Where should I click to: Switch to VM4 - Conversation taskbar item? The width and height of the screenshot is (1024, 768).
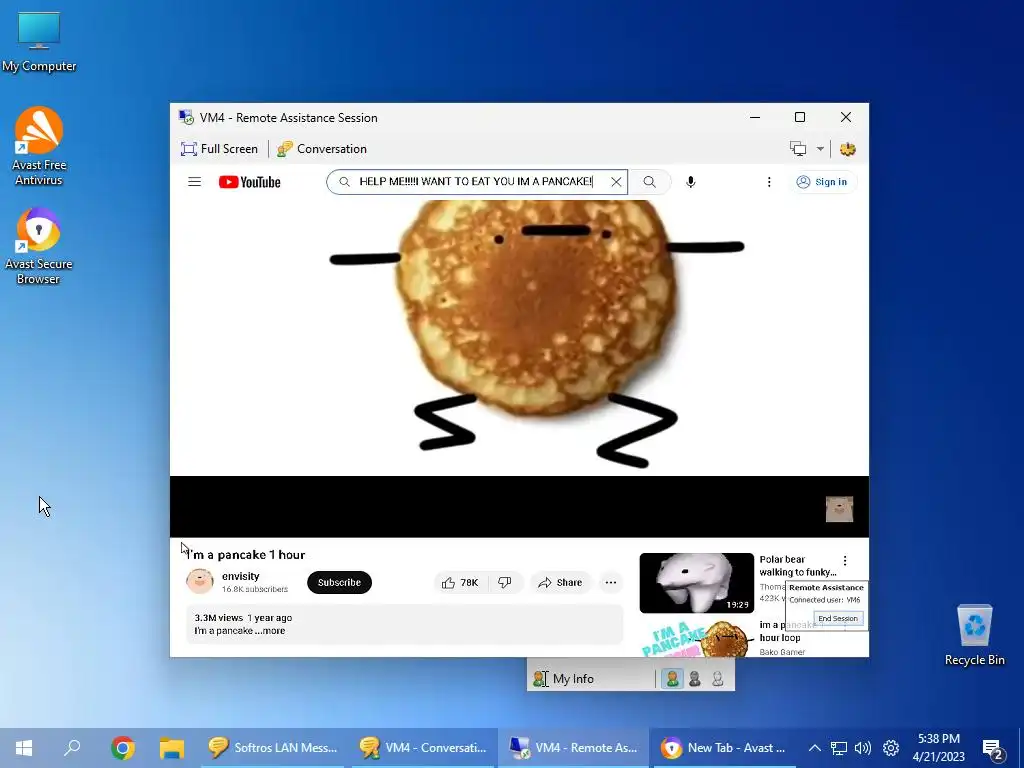[x=423, y=748]
